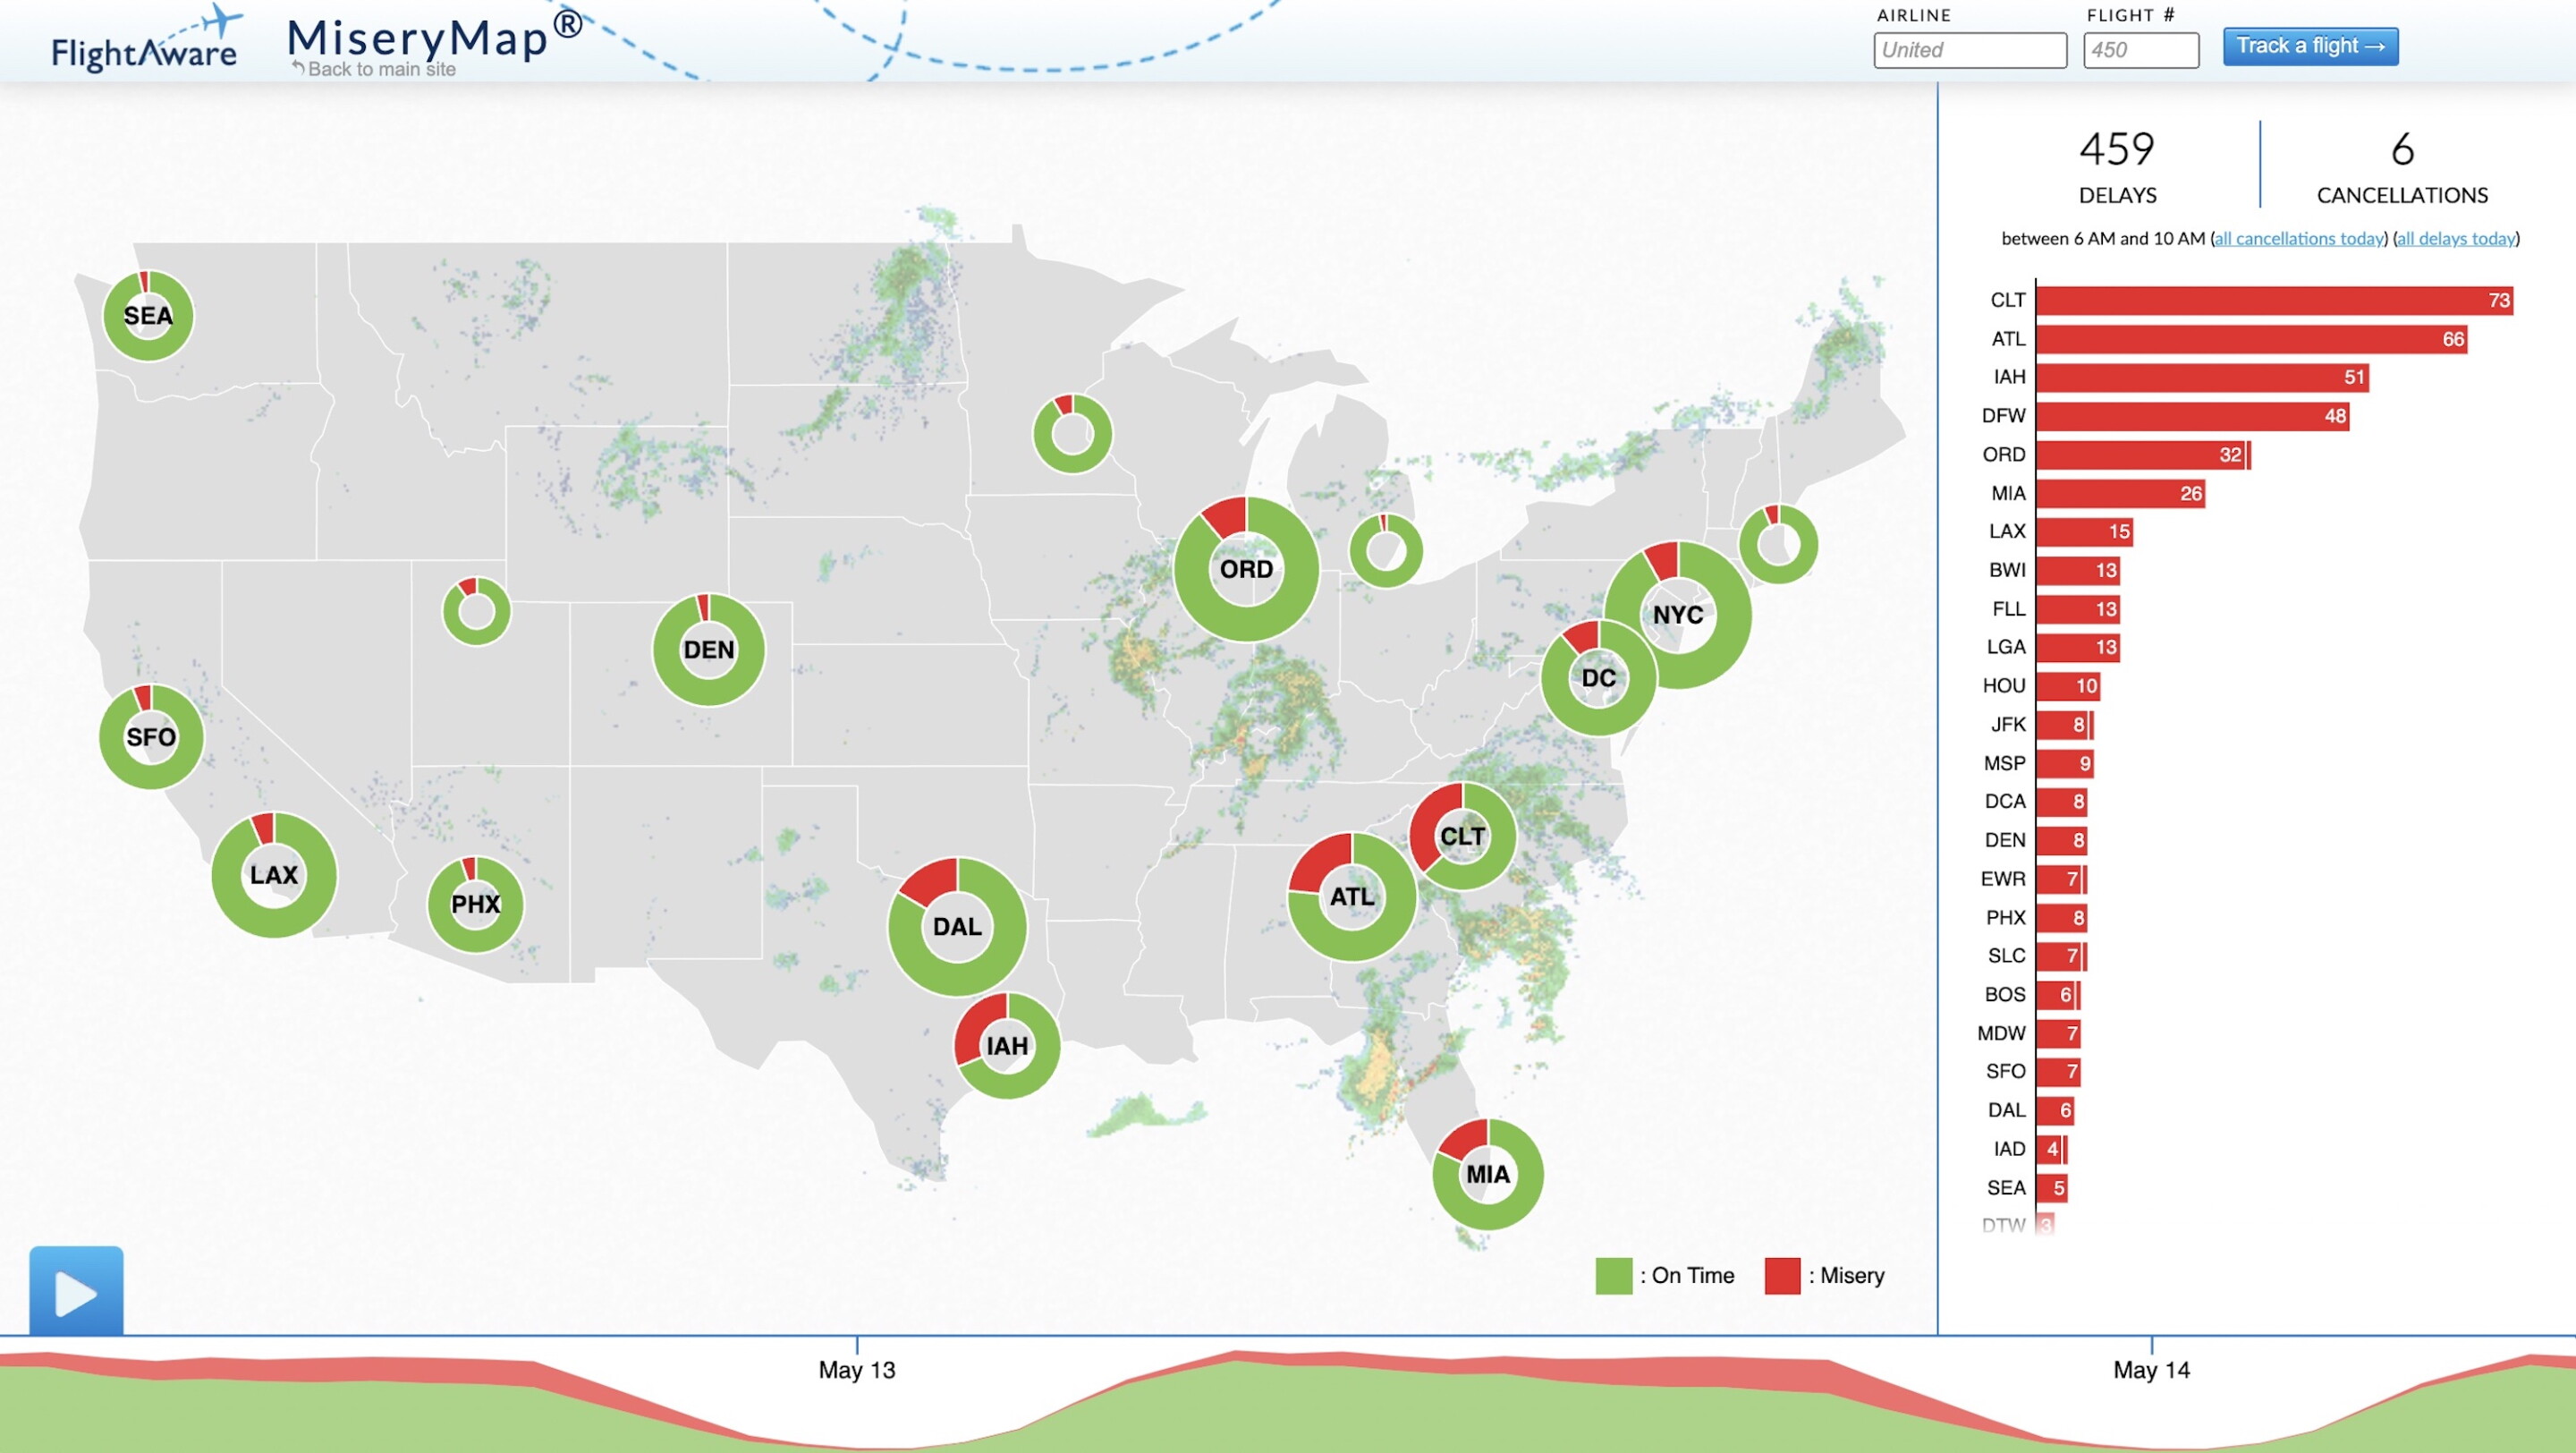Click the EWR bar in delay chart
This screenshot has height=1453, width=2576.
click(x=2061, y=879)
